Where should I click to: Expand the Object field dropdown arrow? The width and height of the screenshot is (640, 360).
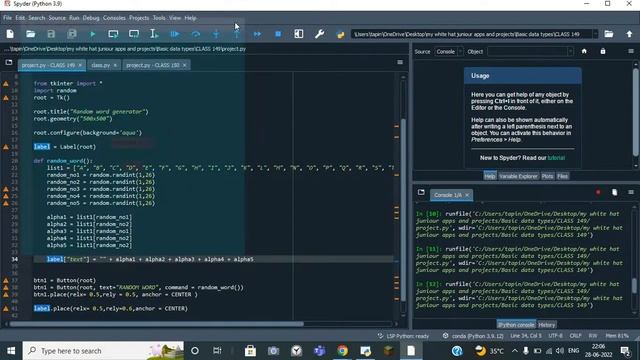click(x=570, y=51)
